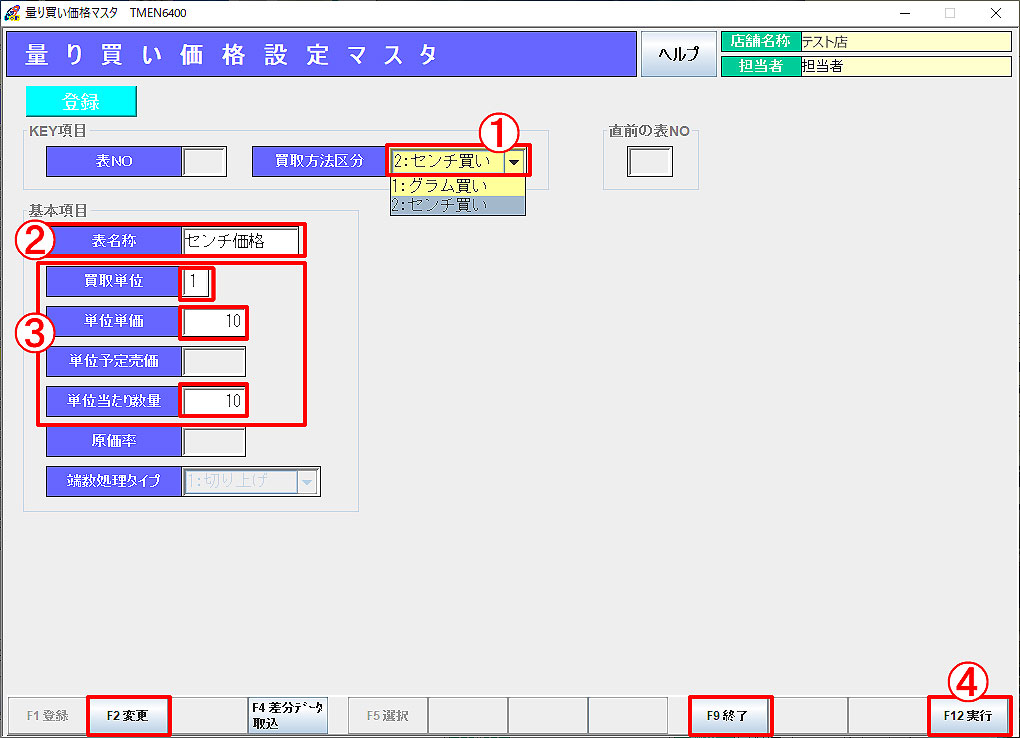The image size is (1020, 738).
Task: Close the 量り買い価格マスタ window
Action: 995,13
